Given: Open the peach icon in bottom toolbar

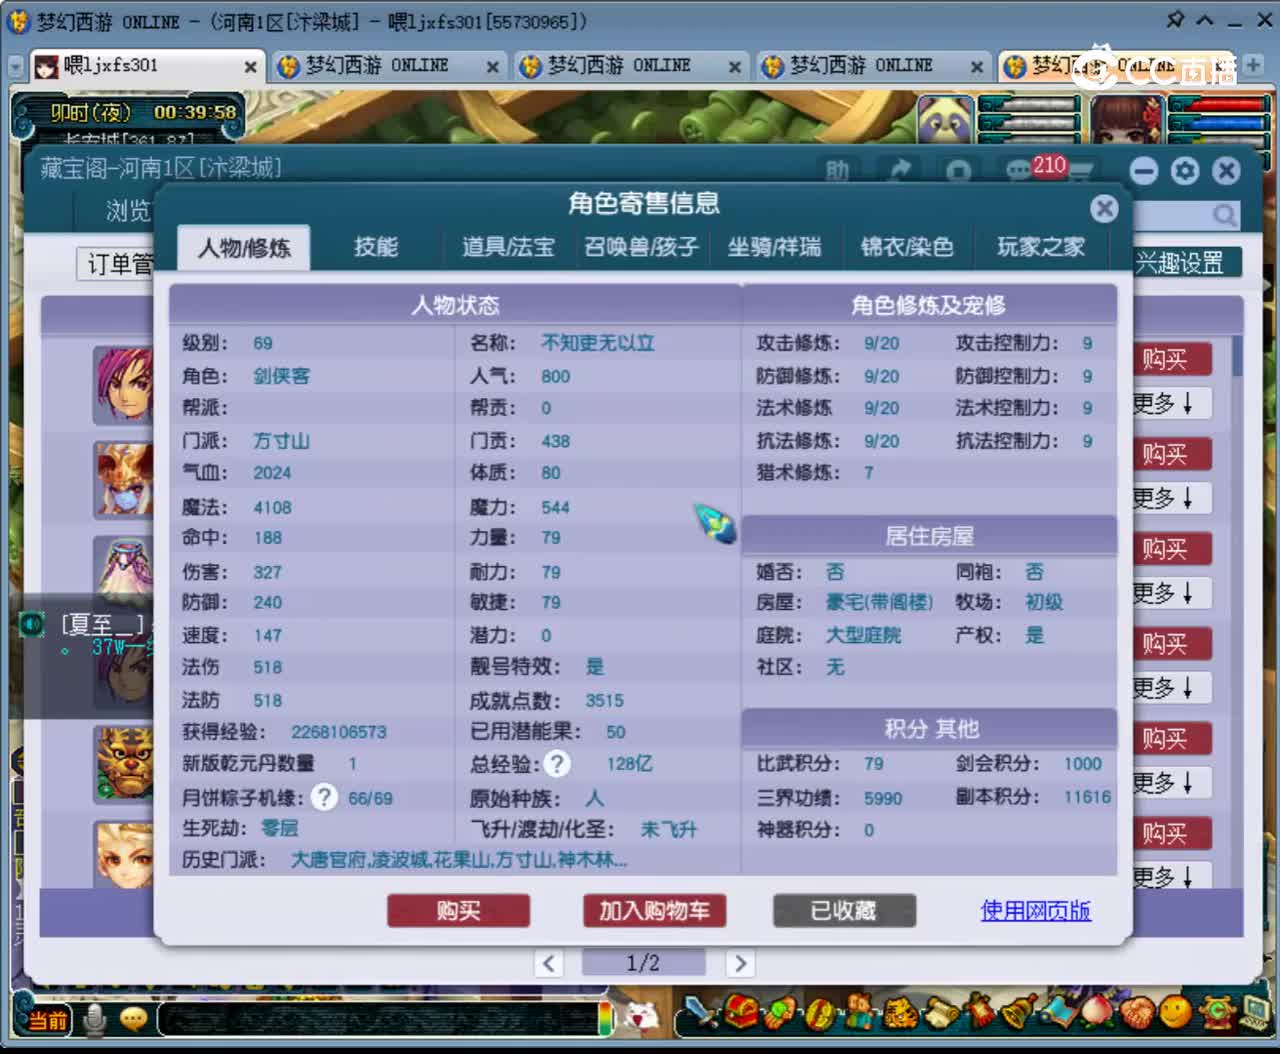Looking at the screenshot, I should coord(1097,1013).
